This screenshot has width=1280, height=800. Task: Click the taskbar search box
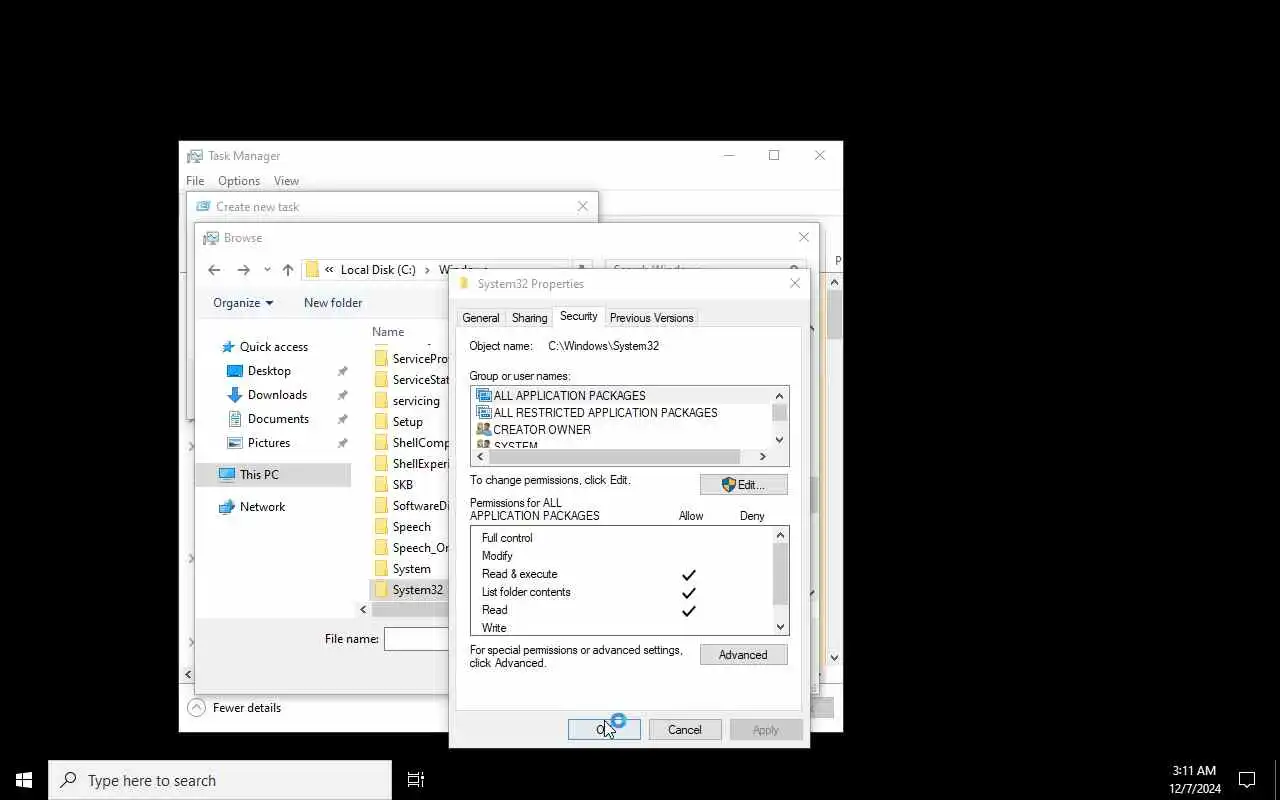(x=220, y=780)
